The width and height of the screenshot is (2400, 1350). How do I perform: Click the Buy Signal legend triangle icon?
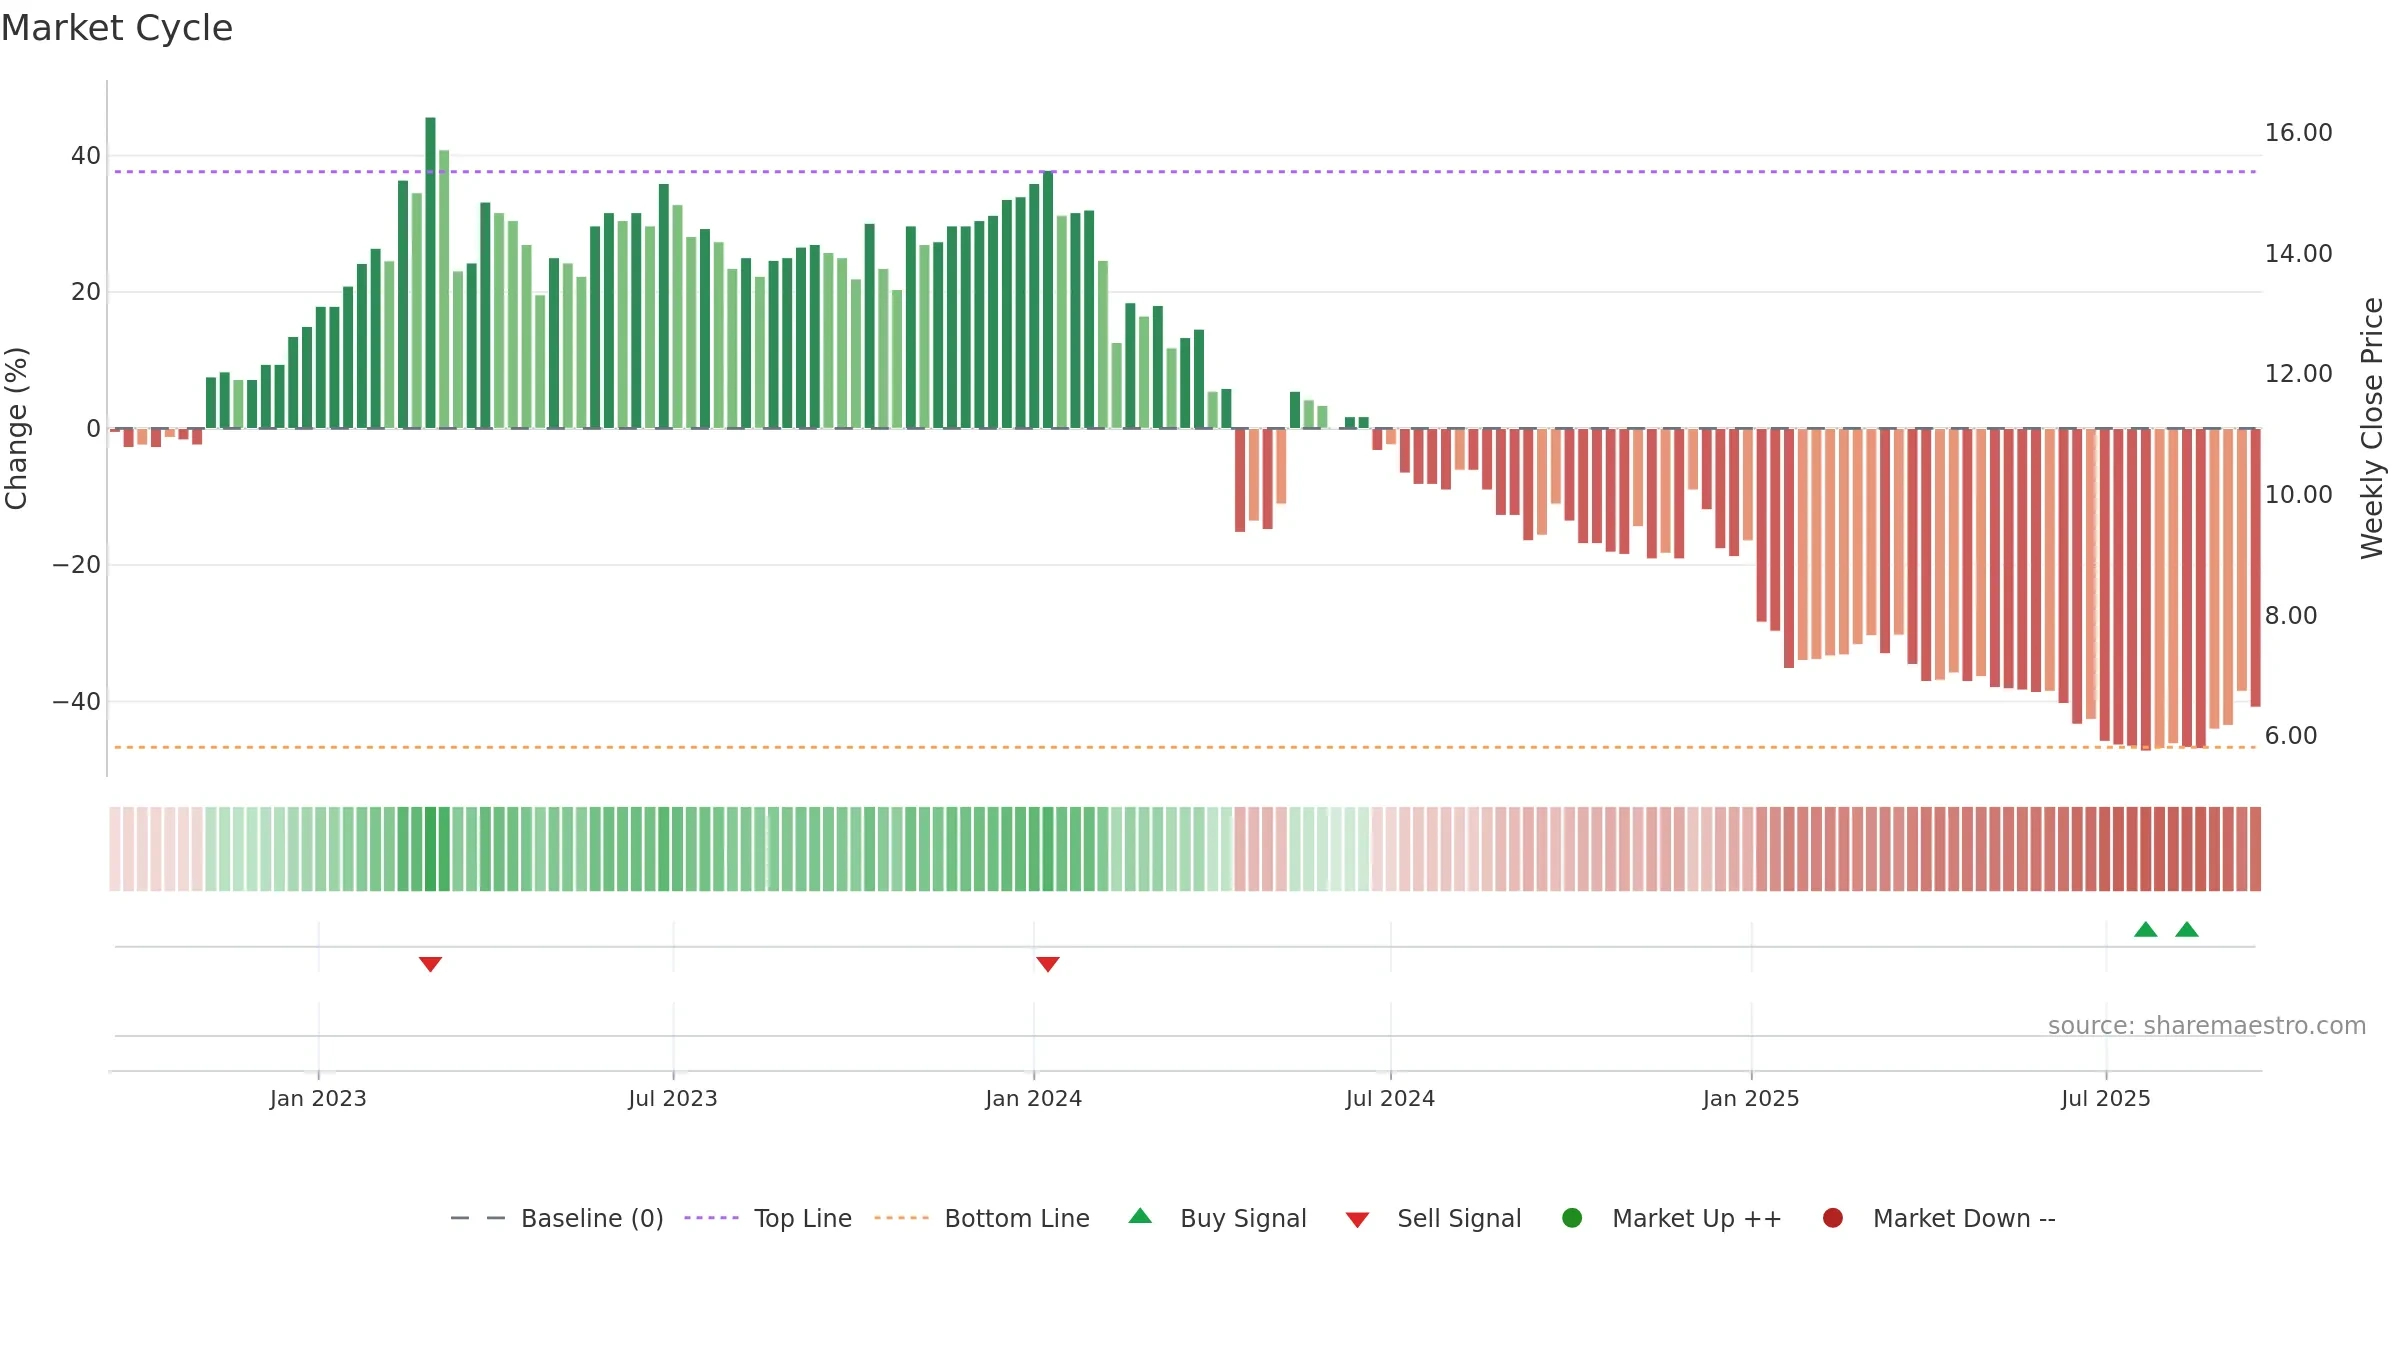(x=1140, y=1216)
